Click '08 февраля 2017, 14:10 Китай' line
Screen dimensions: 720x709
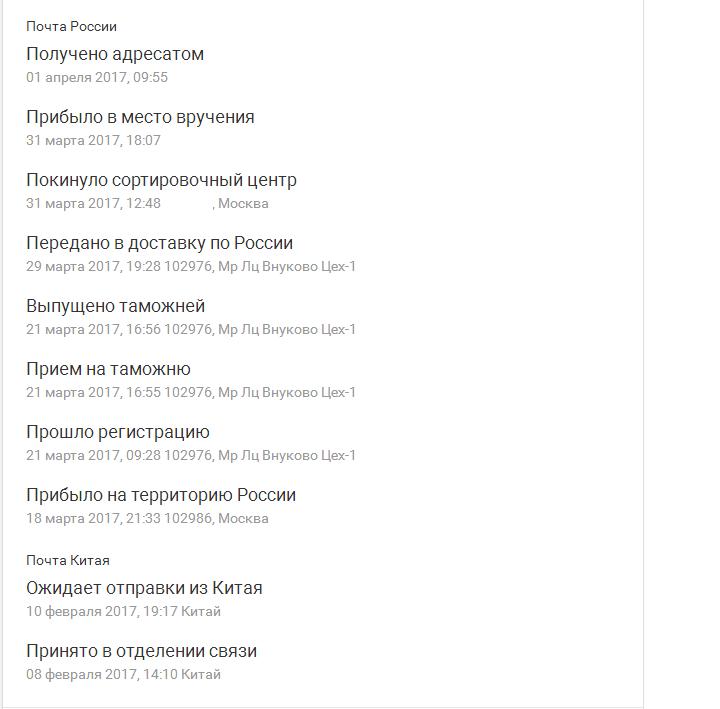tap(124, 675)
